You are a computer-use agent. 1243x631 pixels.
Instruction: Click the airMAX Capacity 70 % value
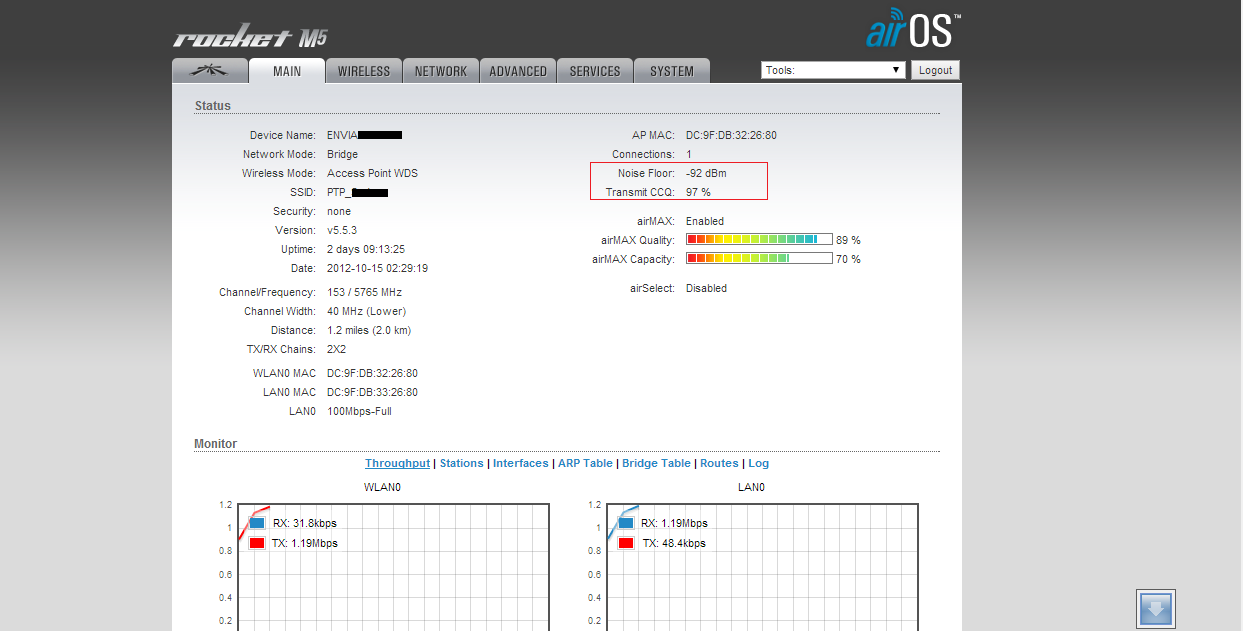[x=849, y=259]
